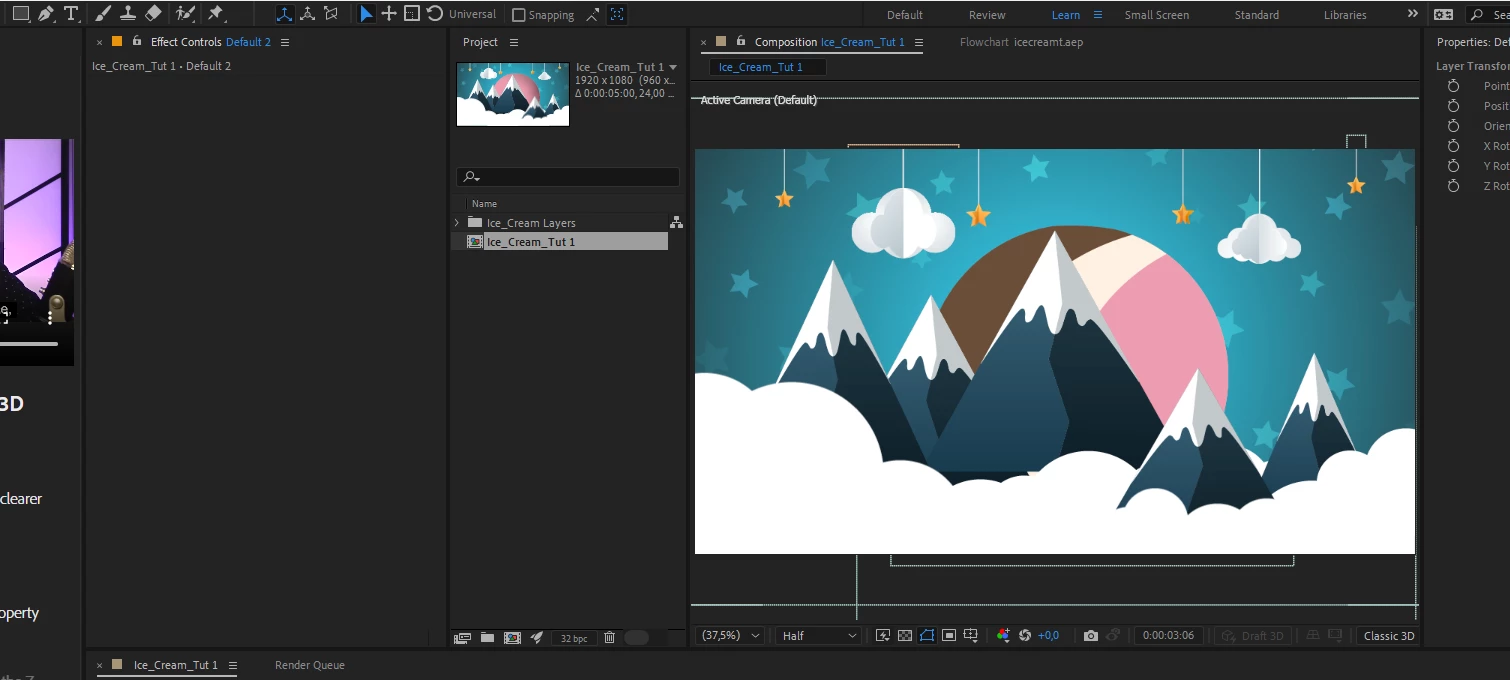Image resolution: width=1510 pixels, height=680 pixels.
Task: Delete selected project item with trash icon
Action: [x=609, y=637]
